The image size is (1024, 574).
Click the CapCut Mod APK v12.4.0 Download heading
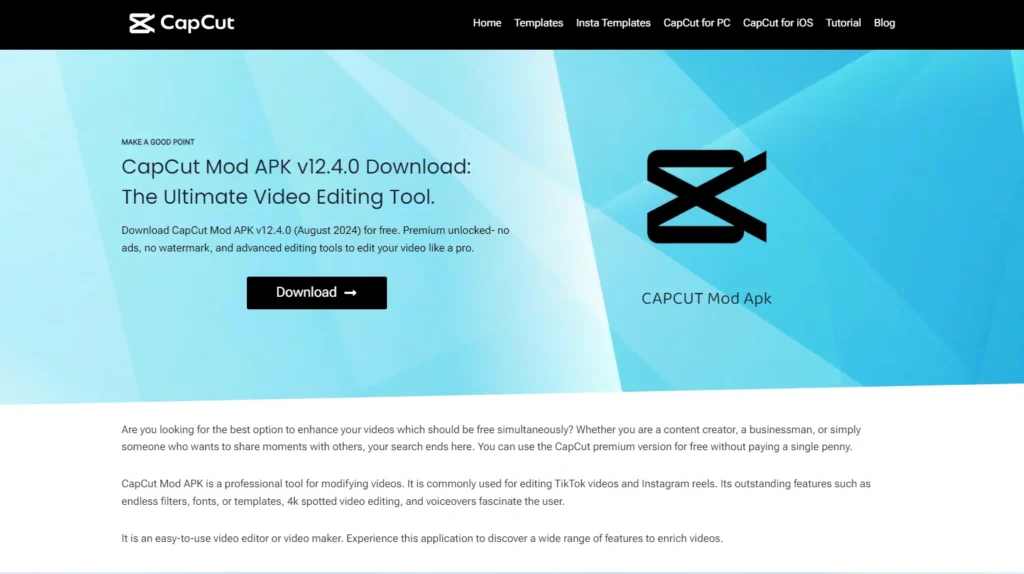[x=296, y=182]
